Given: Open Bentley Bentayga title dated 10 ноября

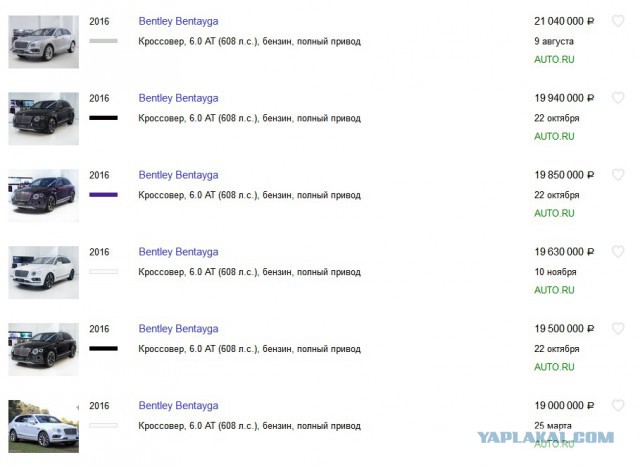Looking at the screenshot, I should coord(178,252).
